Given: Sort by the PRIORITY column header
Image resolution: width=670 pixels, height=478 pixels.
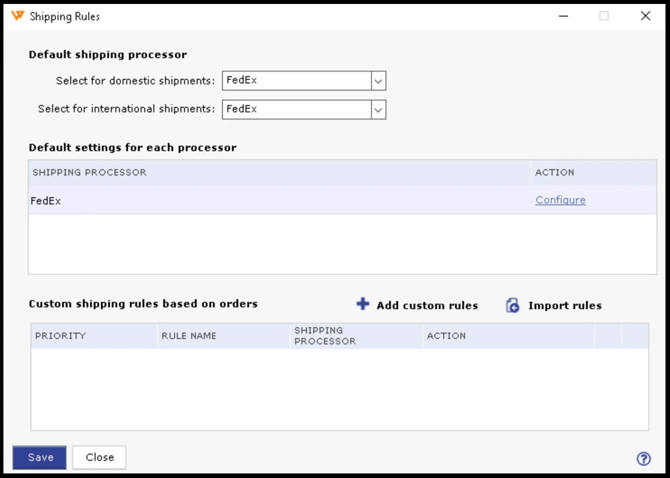Looking at the screenshot, I should tap(61, 336).
